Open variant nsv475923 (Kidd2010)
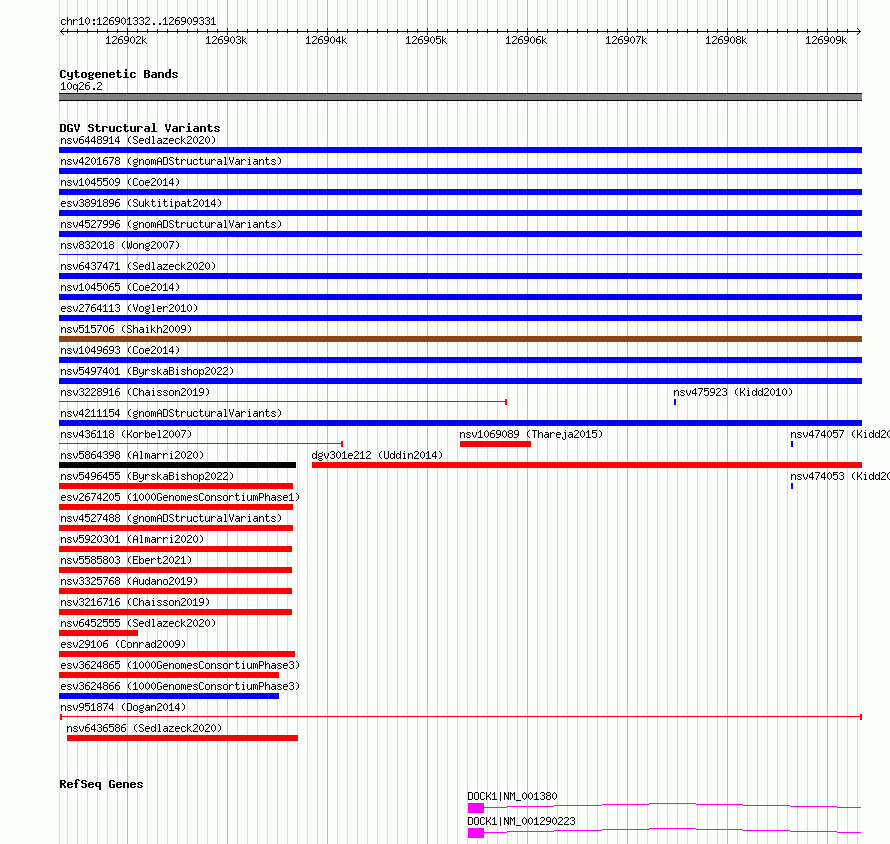 [x=733, y=392]
